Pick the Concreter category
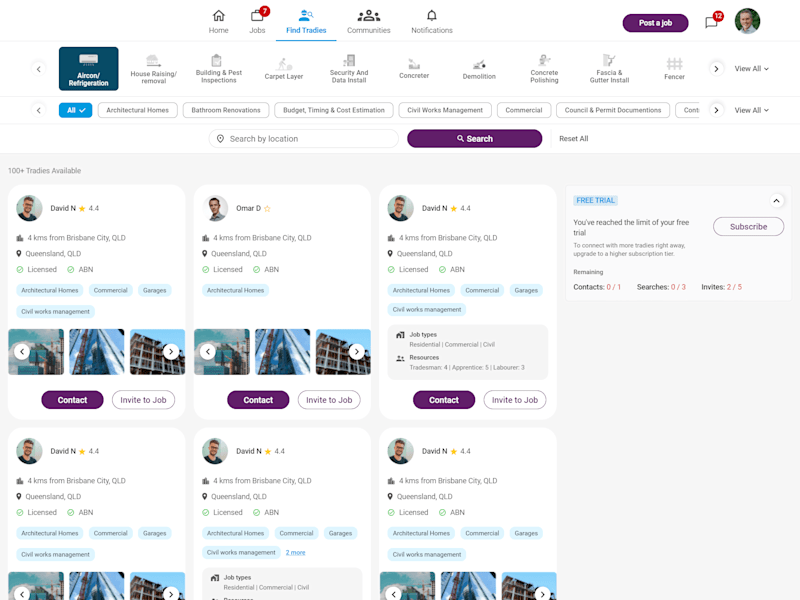Viewport: 800px width, 600px height. point(414,69)
